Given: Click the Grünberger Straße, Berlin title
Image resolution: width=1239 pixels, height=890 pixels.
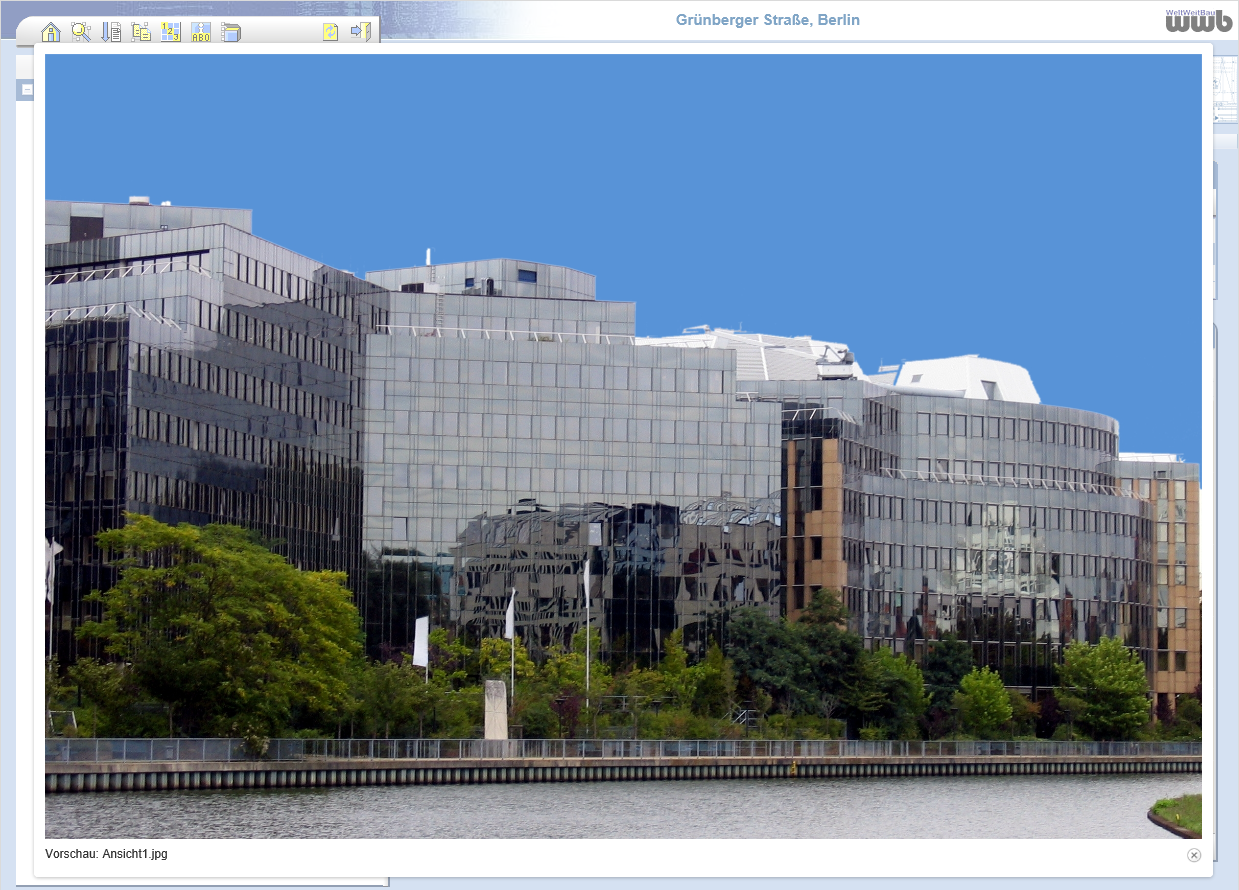Looking at the screenshot, I should (767, 20).
